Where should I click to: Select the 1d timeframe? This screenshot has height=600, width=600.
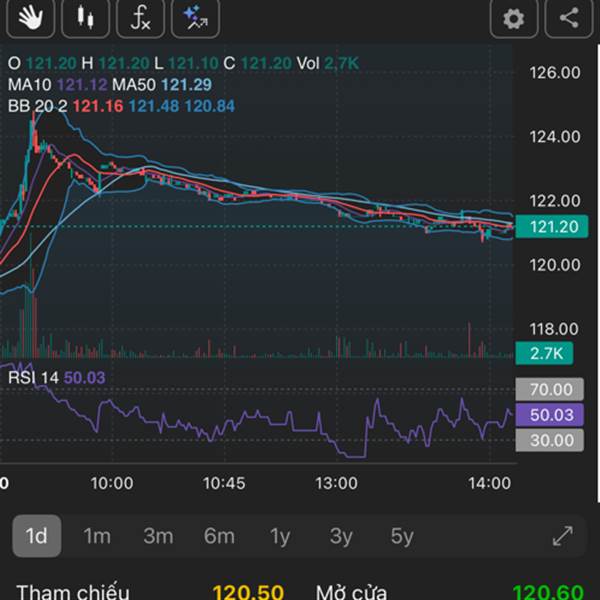[37, 536]
